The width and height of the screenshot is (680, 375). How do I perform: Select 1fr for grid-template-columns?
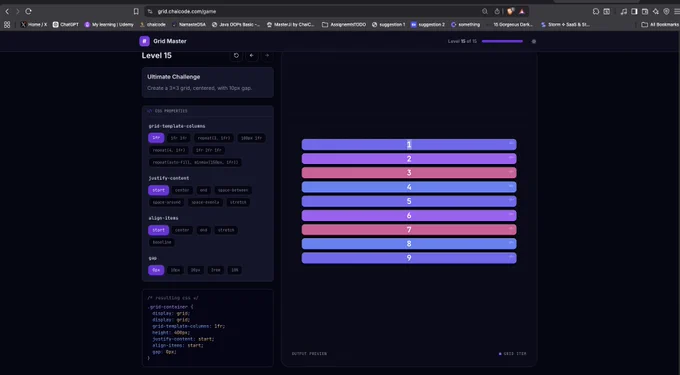(x=156, y=138)
